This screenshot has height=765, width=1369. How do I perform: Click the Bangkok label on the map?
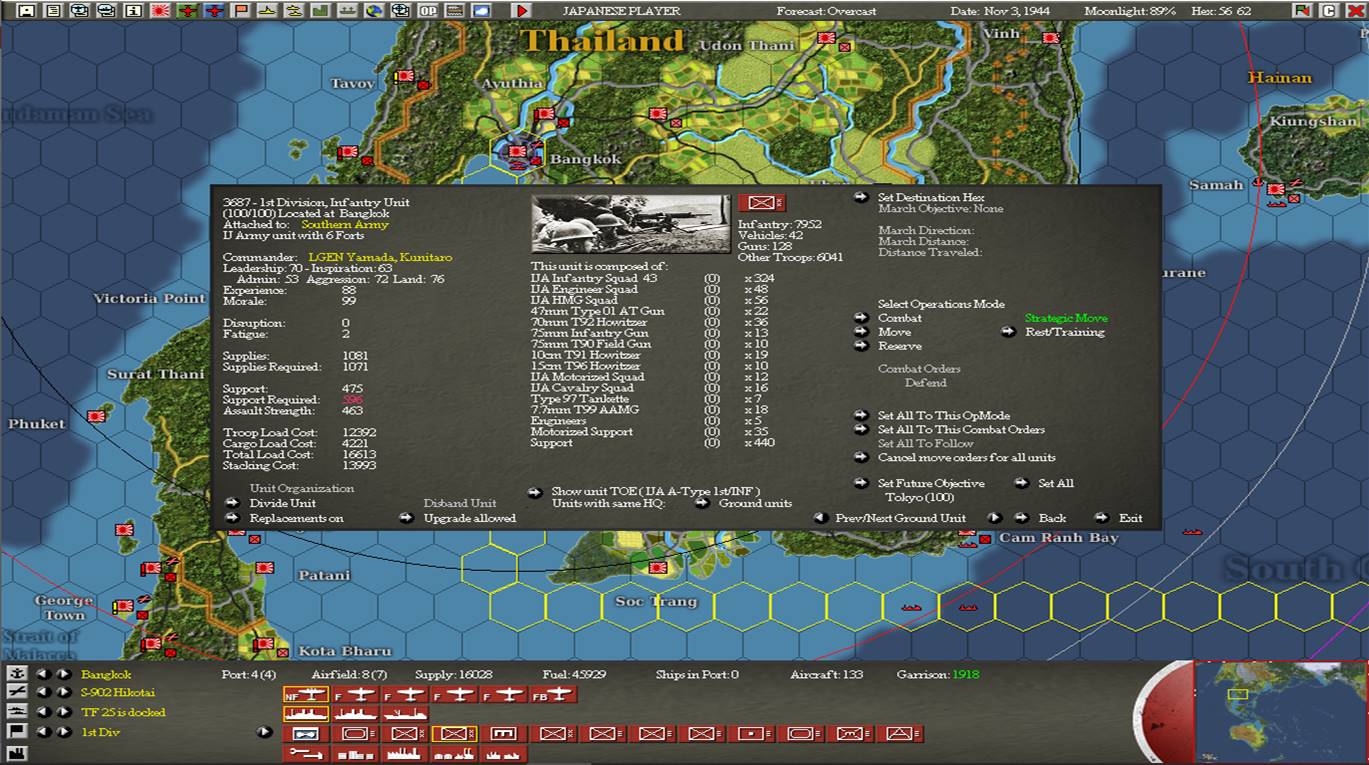pyautogui.click(x=585, y=159)
